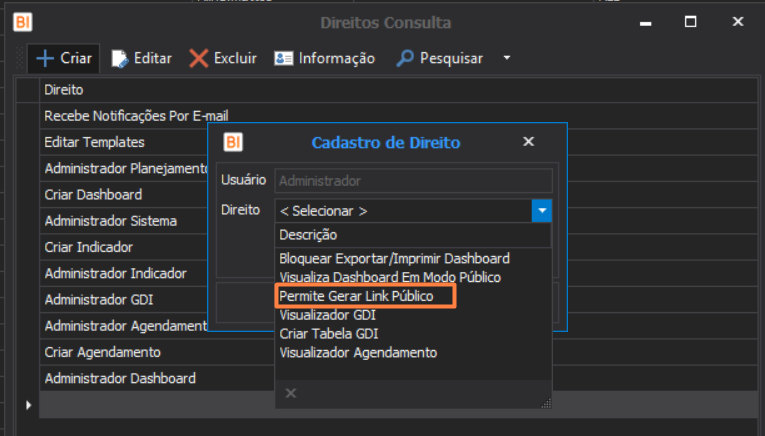This screenshot has height=436, width=765.
Task: Close the Cadastro de Direito dialog
Action: click(529, 142)
